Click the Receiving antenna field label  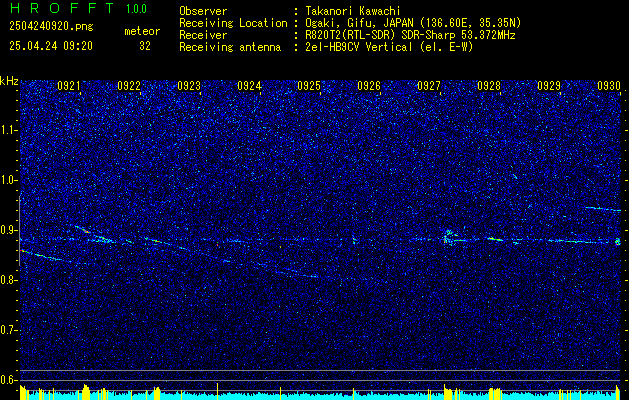click(230, 47)
